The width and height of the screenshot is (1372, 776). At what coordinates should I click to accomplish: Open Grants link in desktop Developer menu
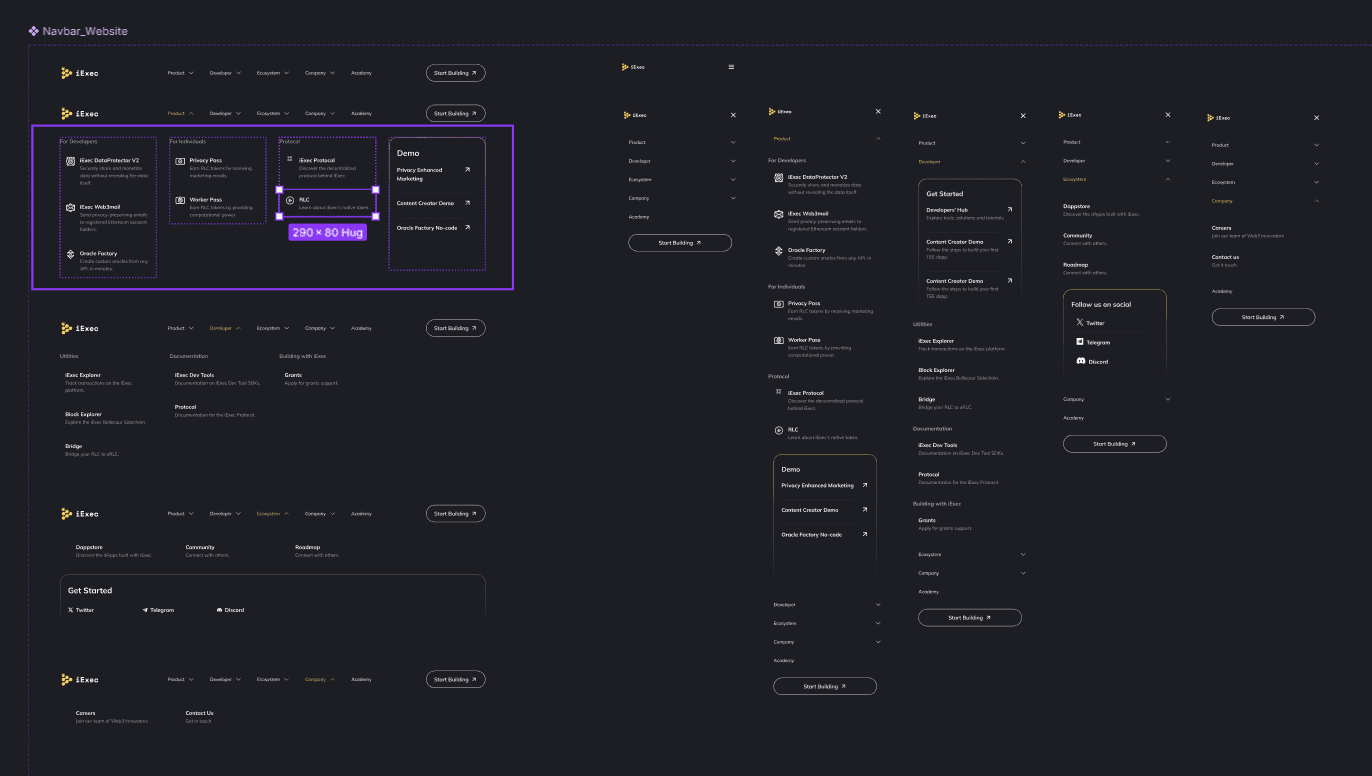pos(293,375)
